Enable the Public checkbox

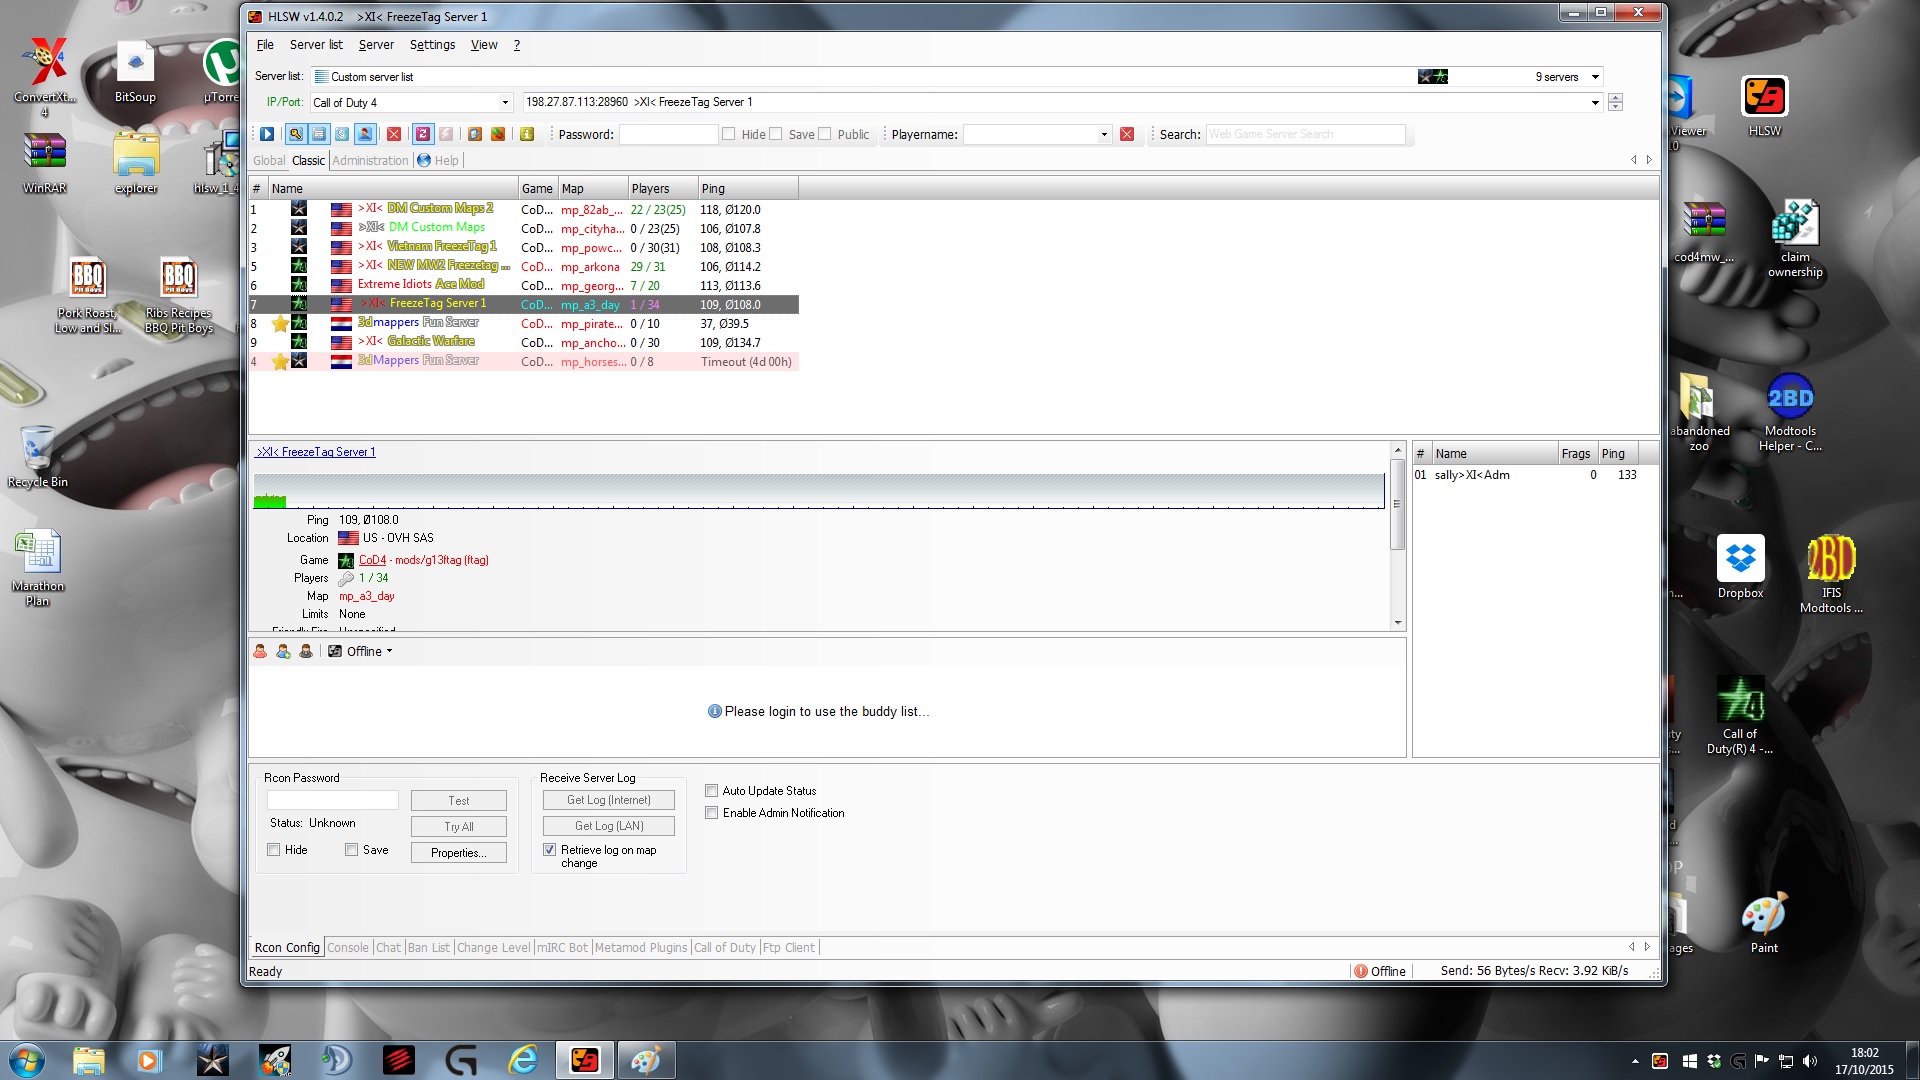coord(825,134)
